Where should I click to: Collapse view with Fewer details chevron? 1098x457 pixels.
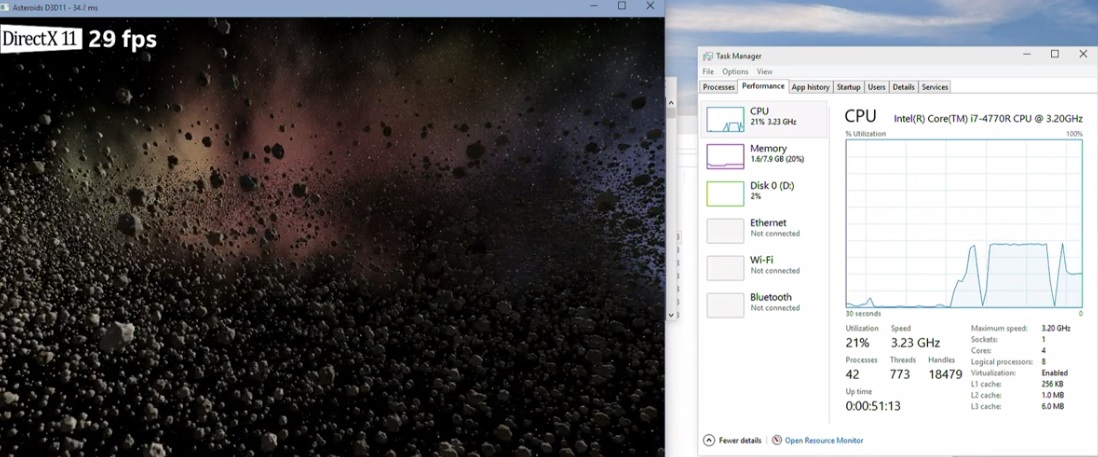click(709, 440)
